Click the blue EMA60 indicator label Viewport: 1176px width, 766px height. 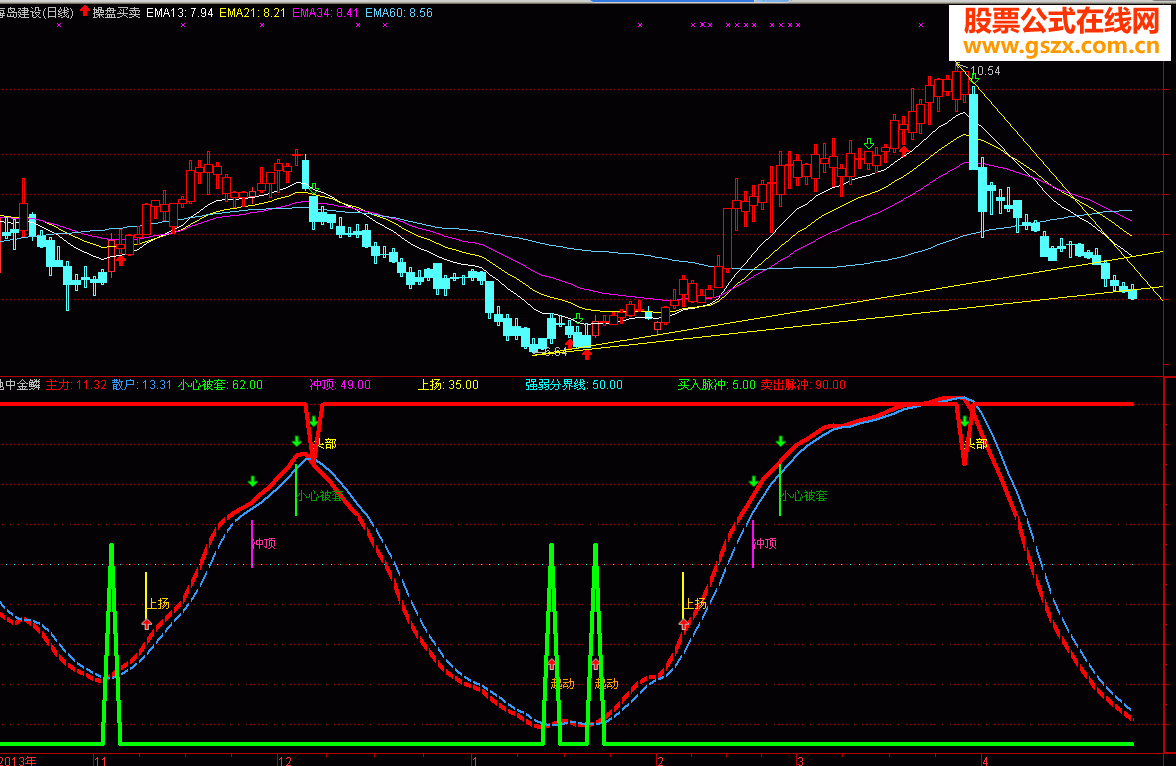point(398,13)
